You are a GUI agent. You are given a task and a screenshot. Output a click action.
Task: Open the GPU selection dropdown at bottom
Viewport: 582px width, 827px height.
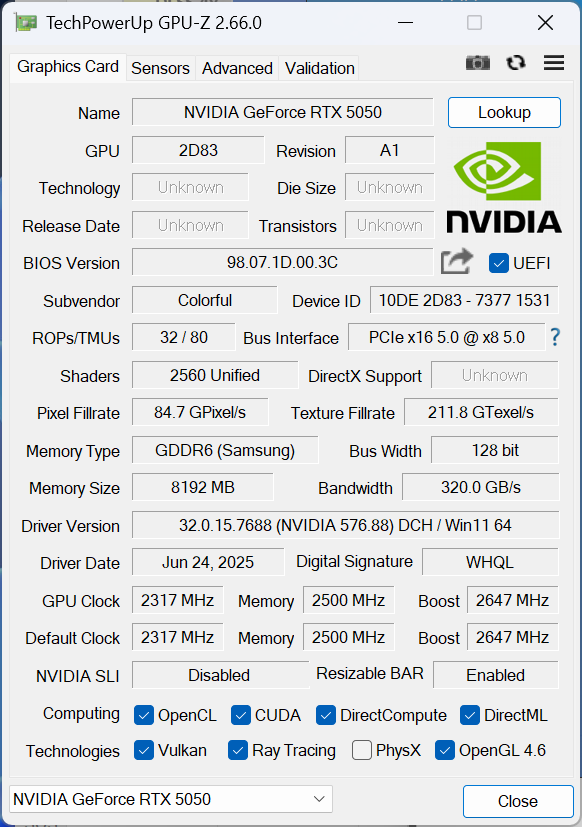tap(319, 799)
